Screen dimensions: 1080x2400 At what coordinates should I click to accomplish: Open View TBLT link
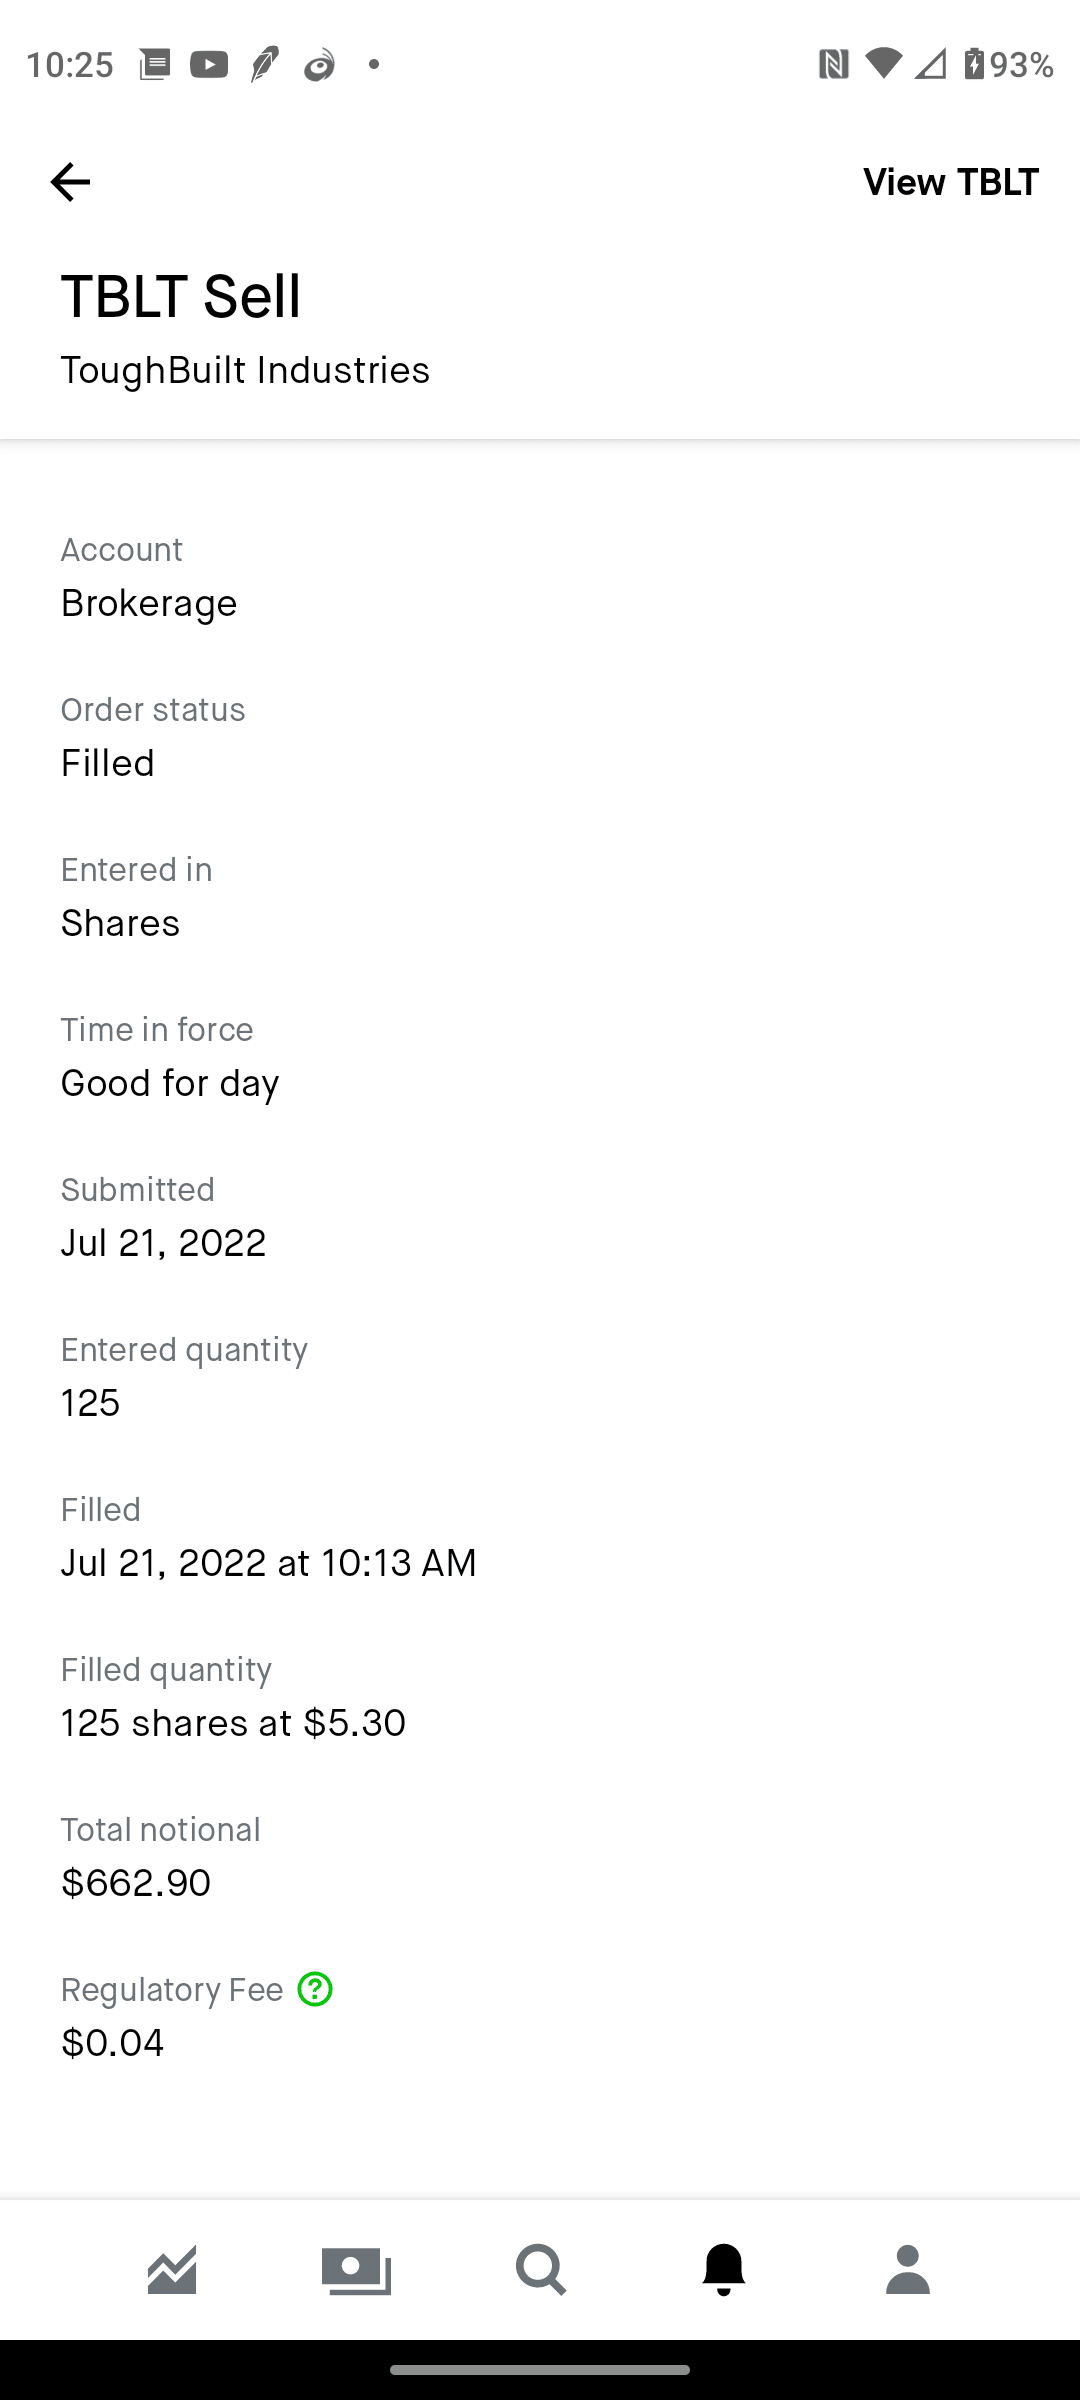tap(950, 182)
